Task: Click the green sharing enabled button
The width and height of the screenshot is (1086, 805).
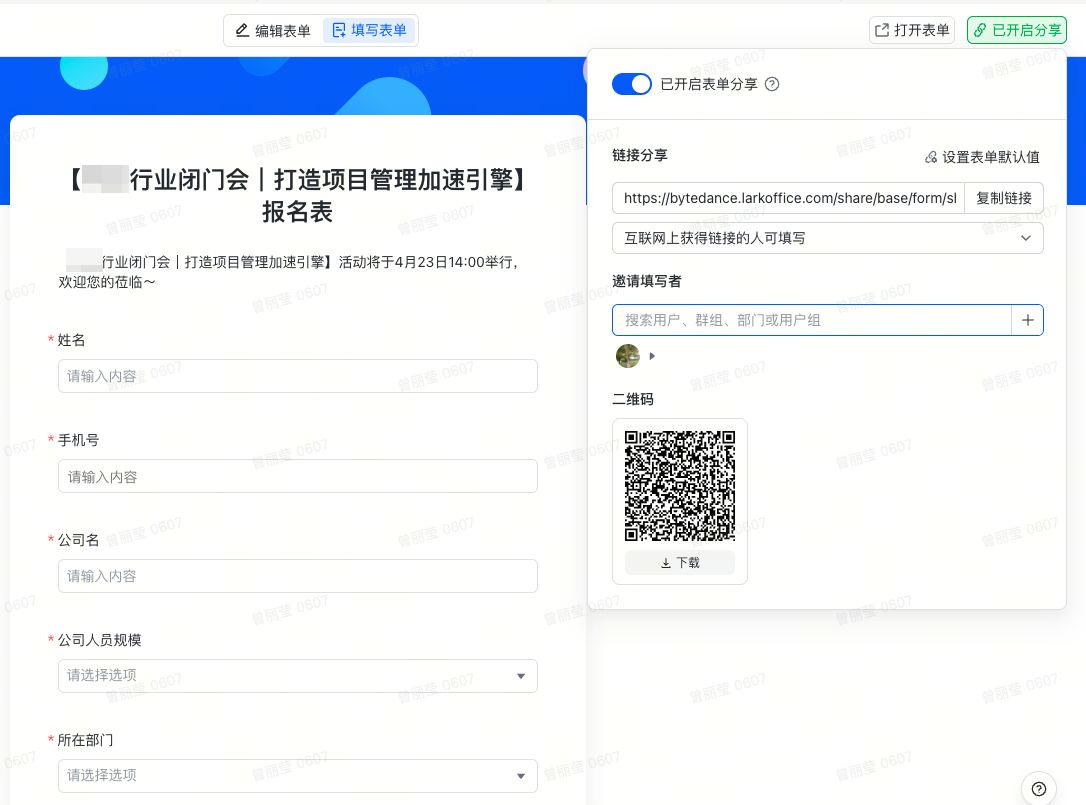Action: (x=1016, y=30)
